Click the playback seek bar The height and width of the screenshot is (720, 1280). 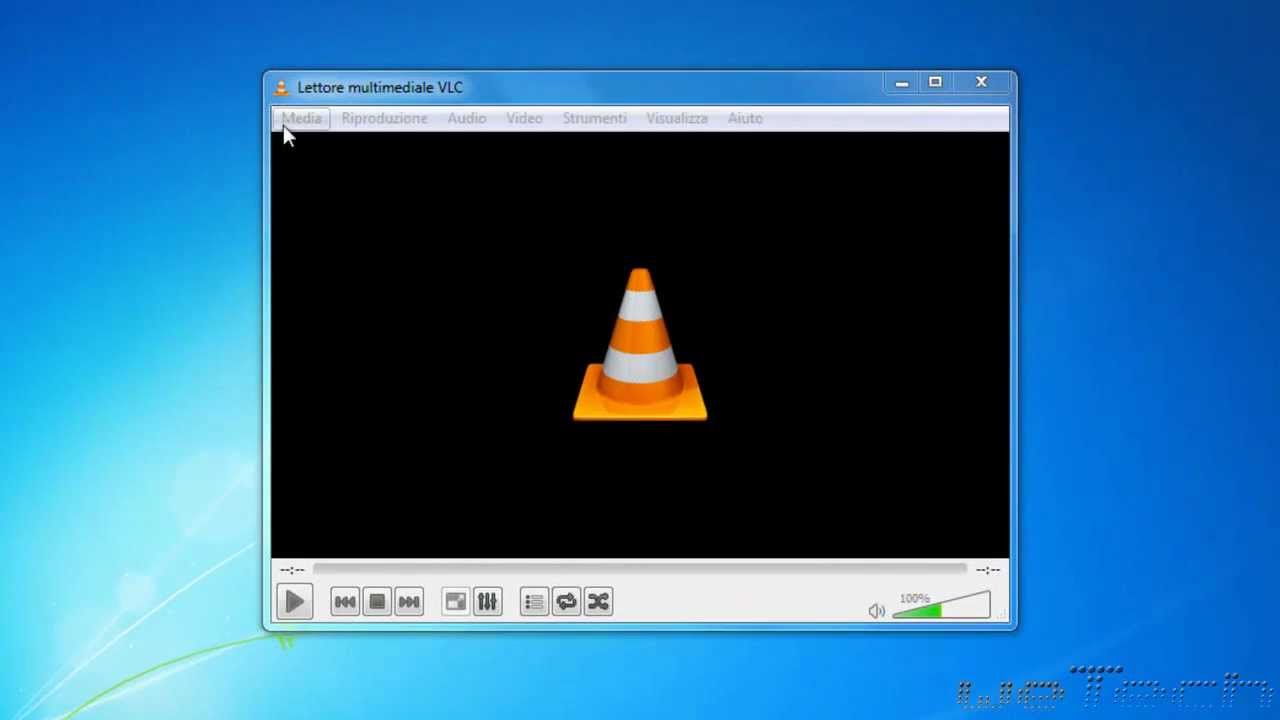click(640, 569)
